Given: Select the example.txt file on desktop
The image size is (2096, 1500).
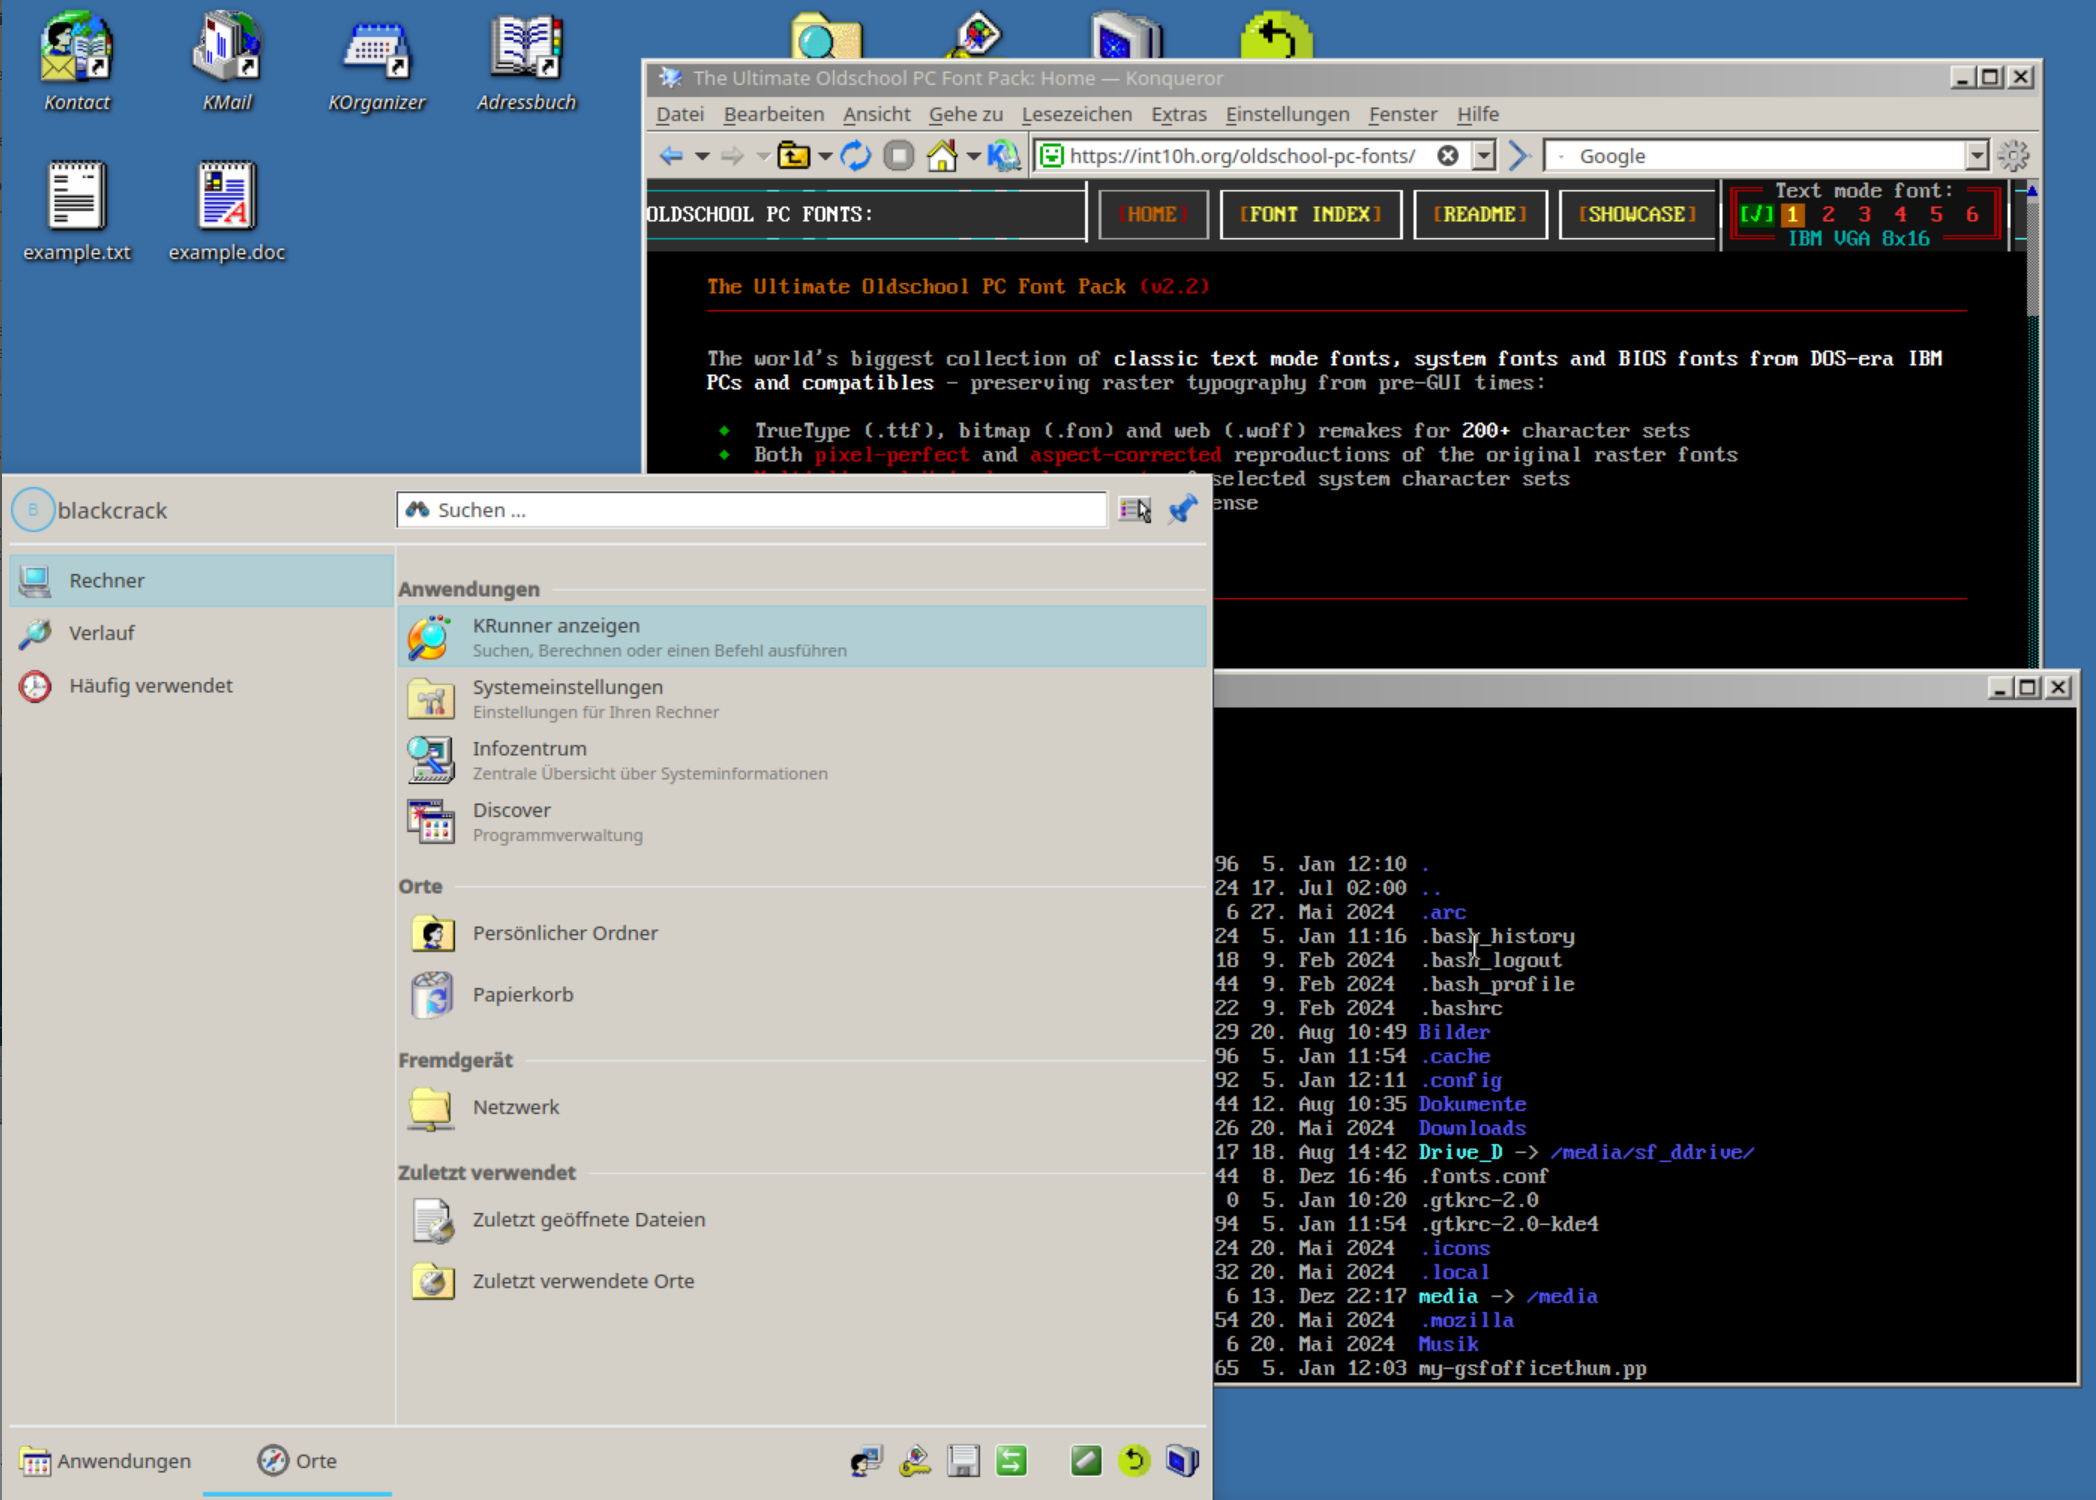Looking at the screenshot, I should point(77,210).
